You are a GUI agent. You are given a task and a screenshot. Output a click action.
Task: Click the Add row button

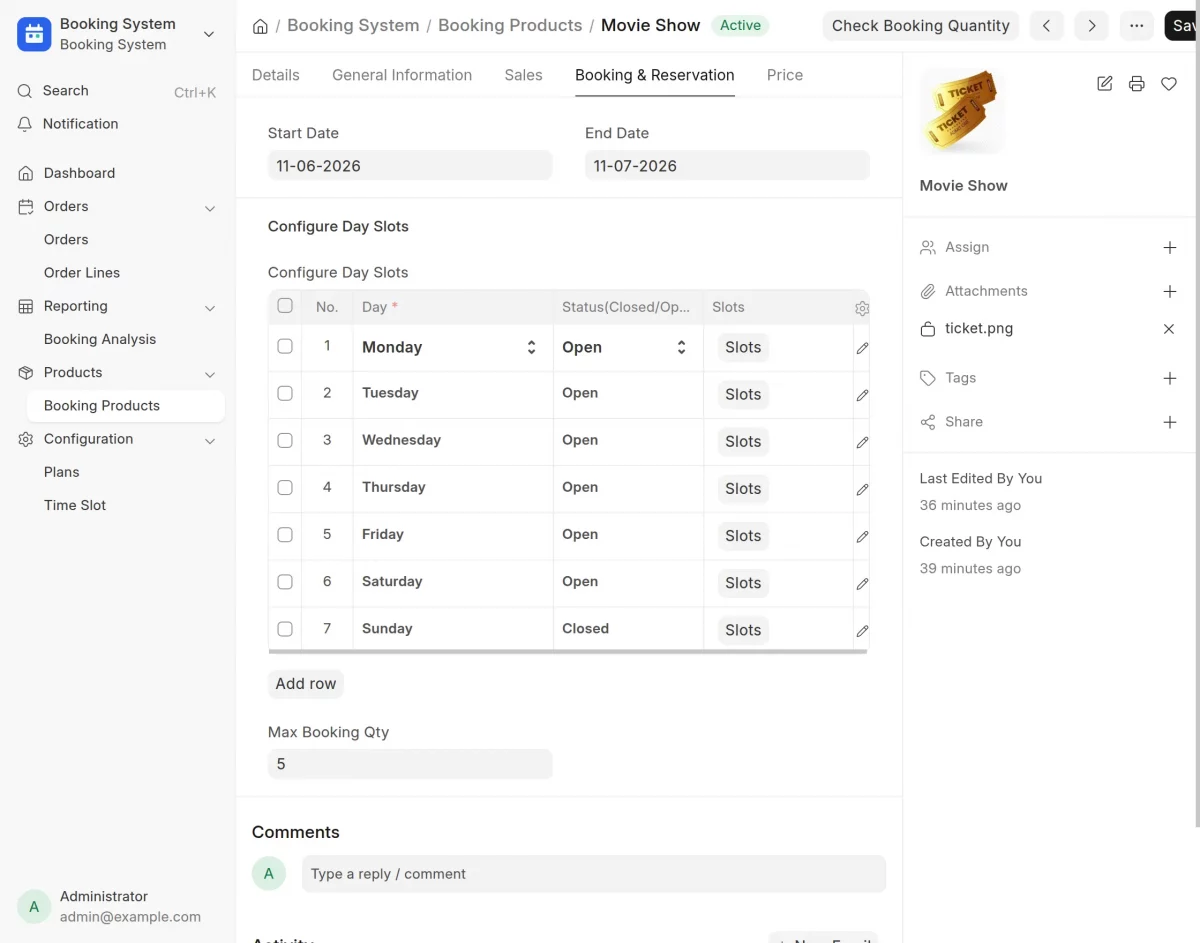[306, 684]
